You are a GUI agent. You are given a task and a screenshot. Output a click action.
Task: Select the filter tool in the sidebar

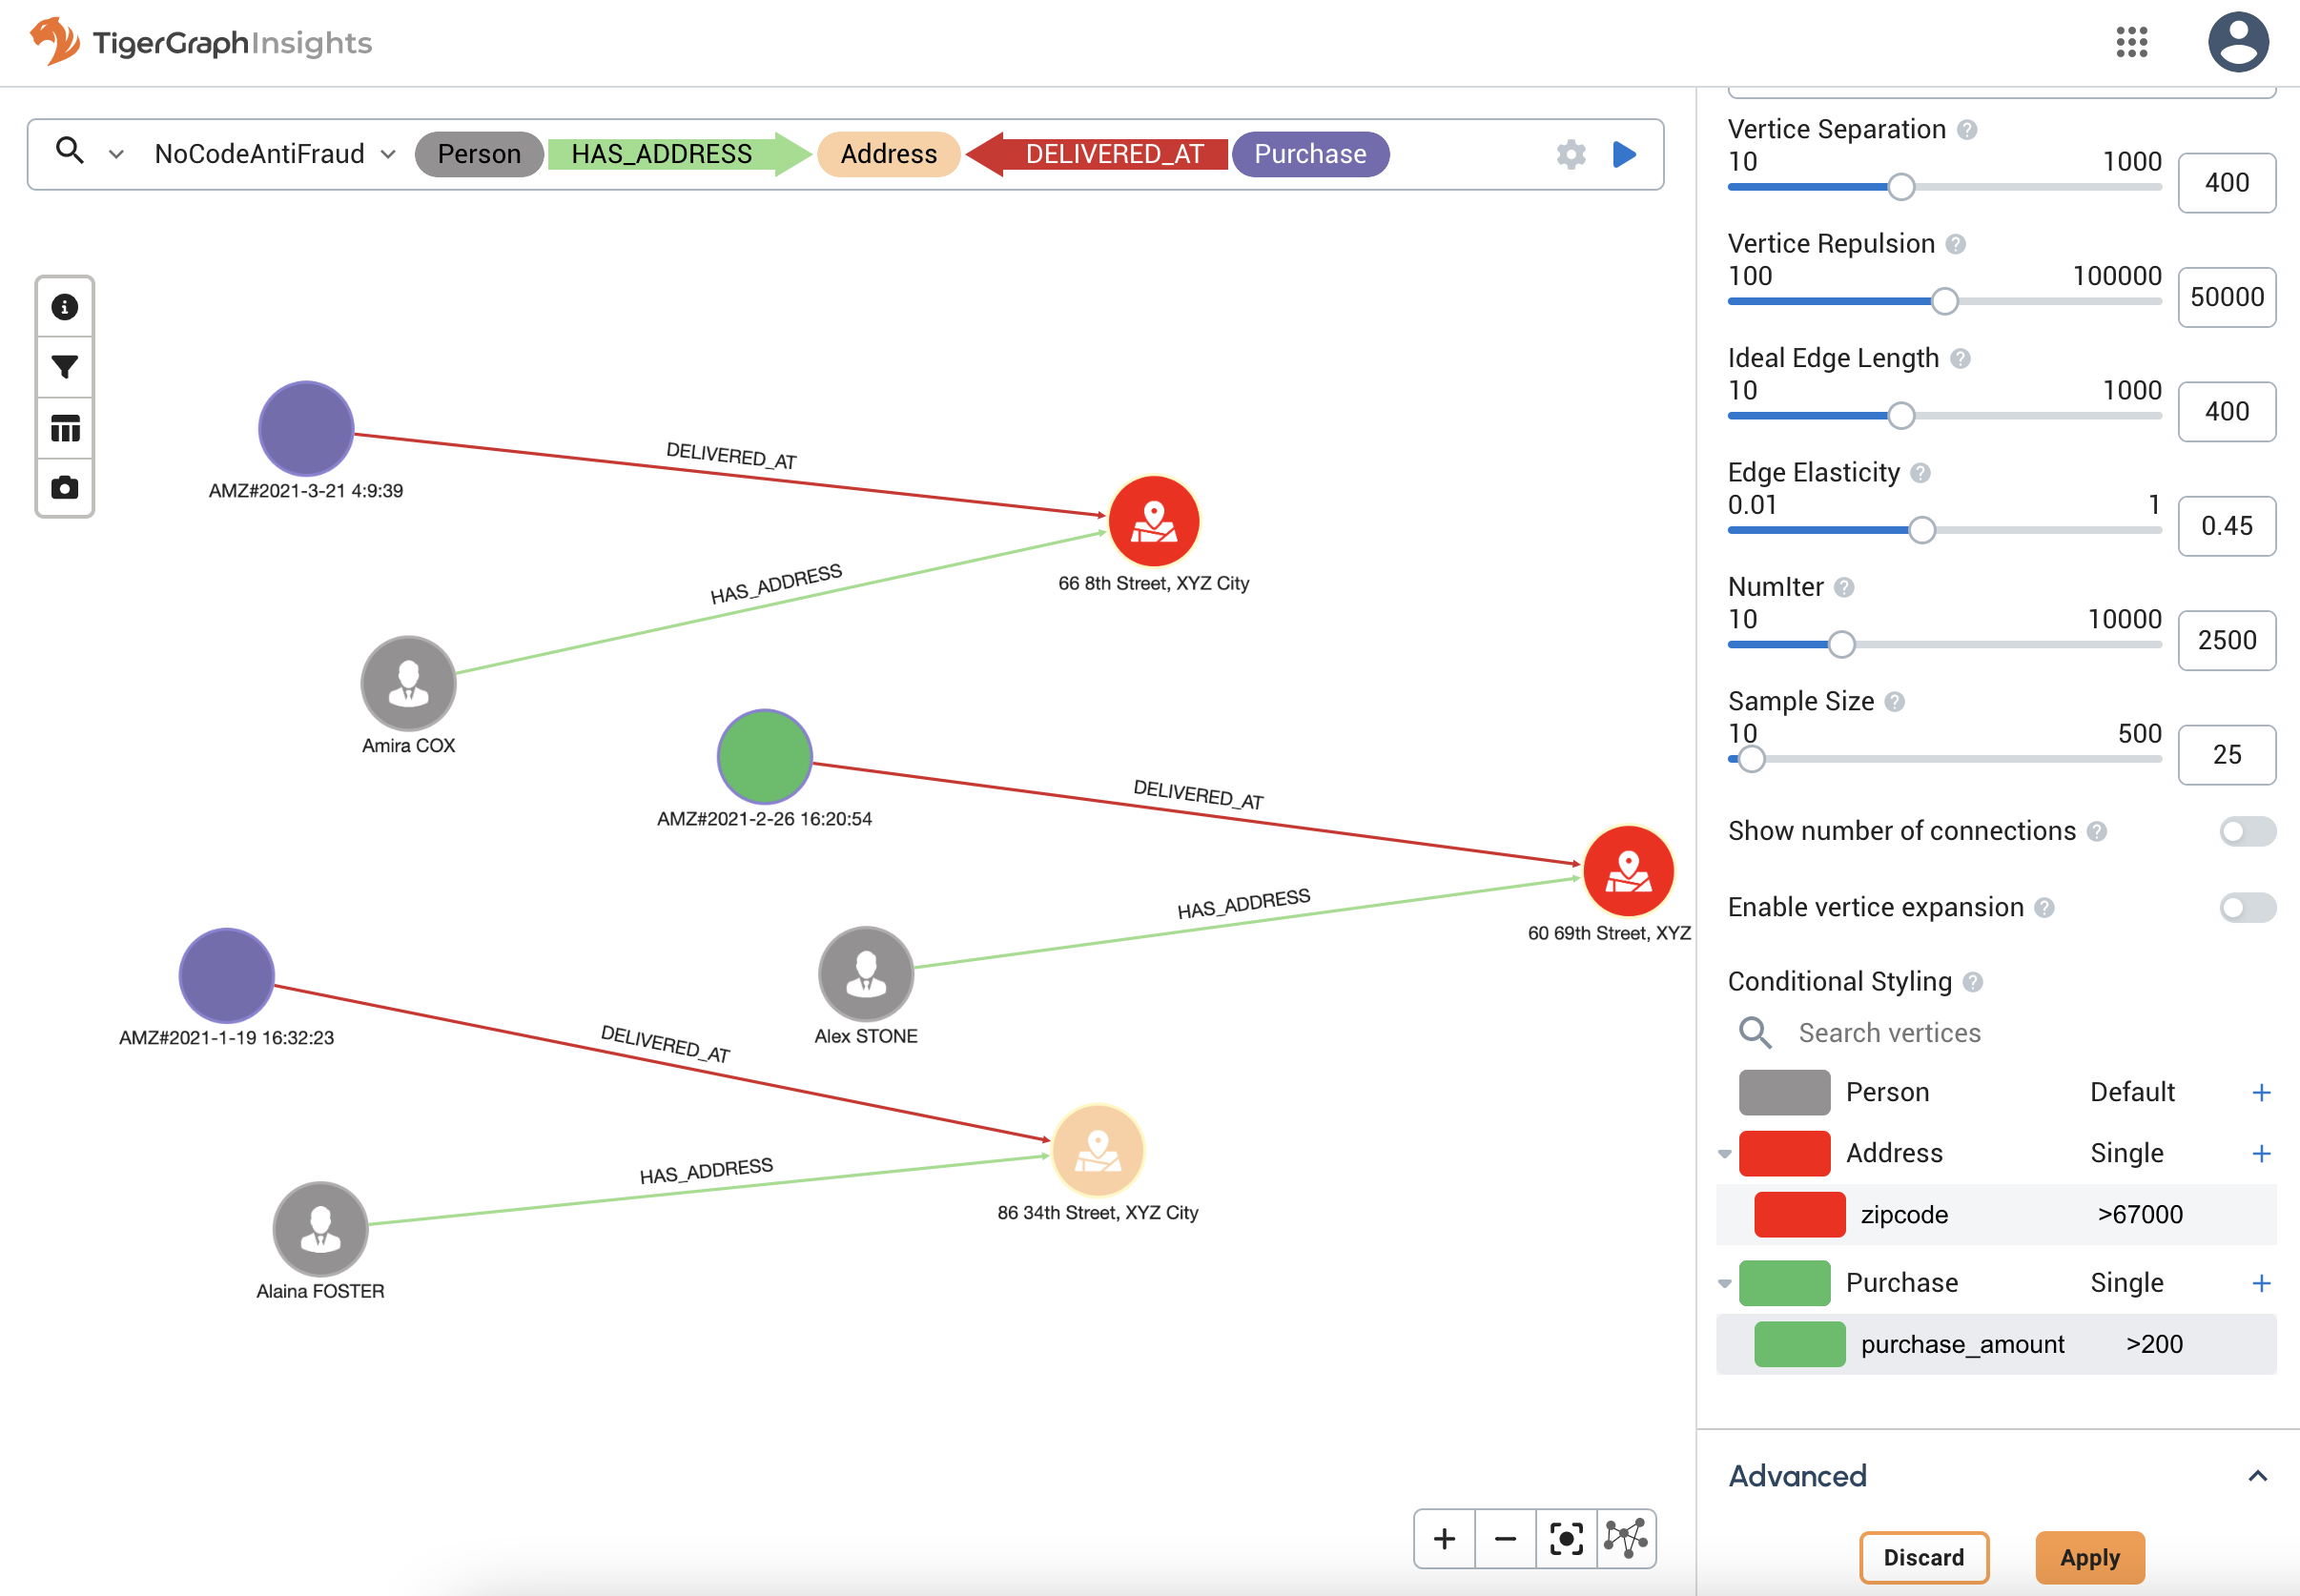click(64, 367)
